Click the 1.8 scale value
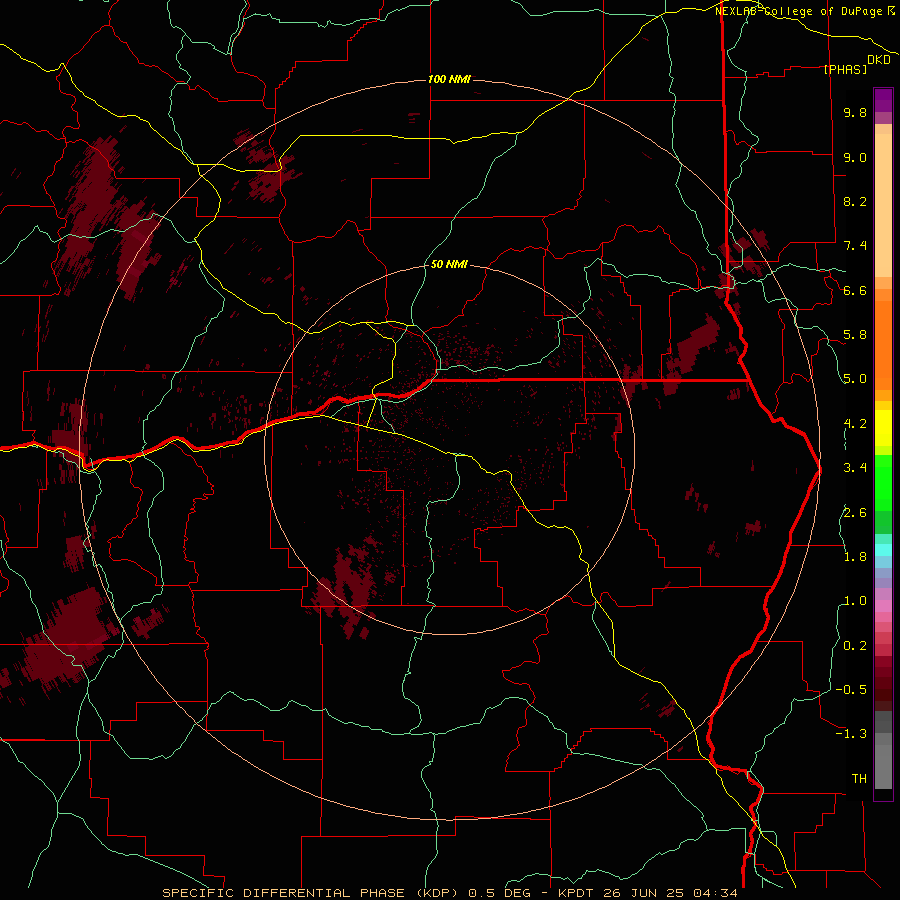 [855, 557]
